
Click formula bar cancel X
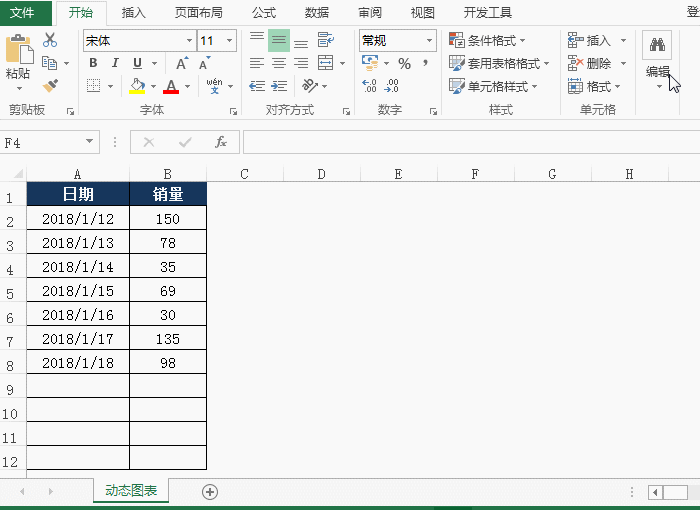coord(149,142)
